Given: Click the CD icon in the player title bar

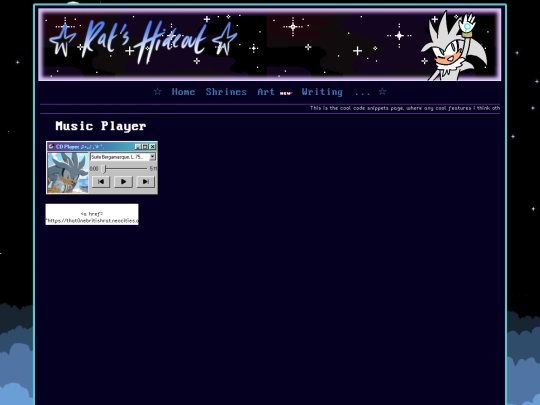Looking at the screenshot, I should tap(51, 146).
